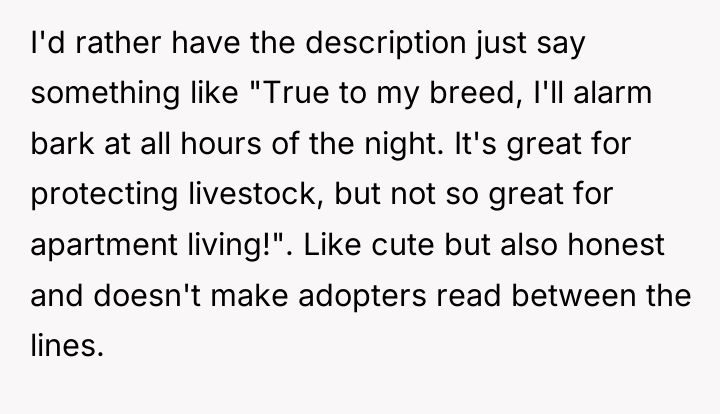Click the word "honest" ending fifth line
Viewport: 720px width, 414px height.
(x=616, y=245)
